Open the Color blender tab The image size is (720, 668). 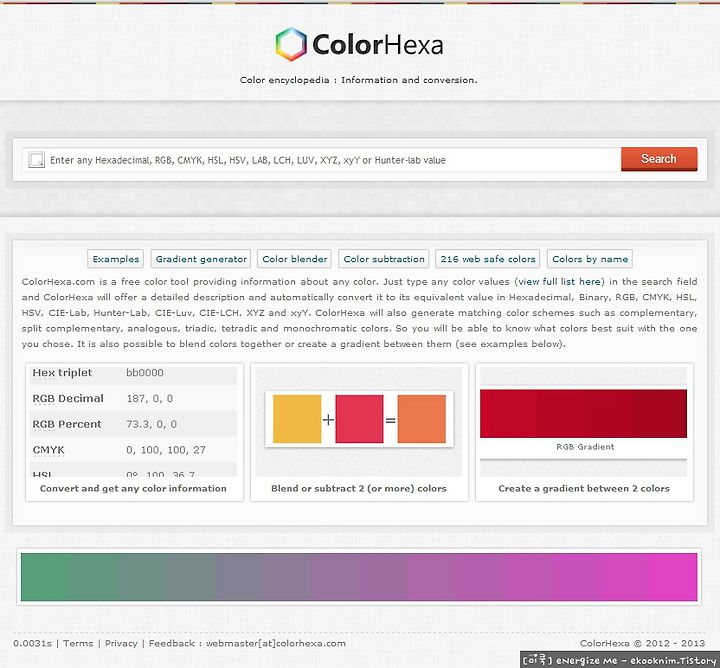(x=295, y=259)
